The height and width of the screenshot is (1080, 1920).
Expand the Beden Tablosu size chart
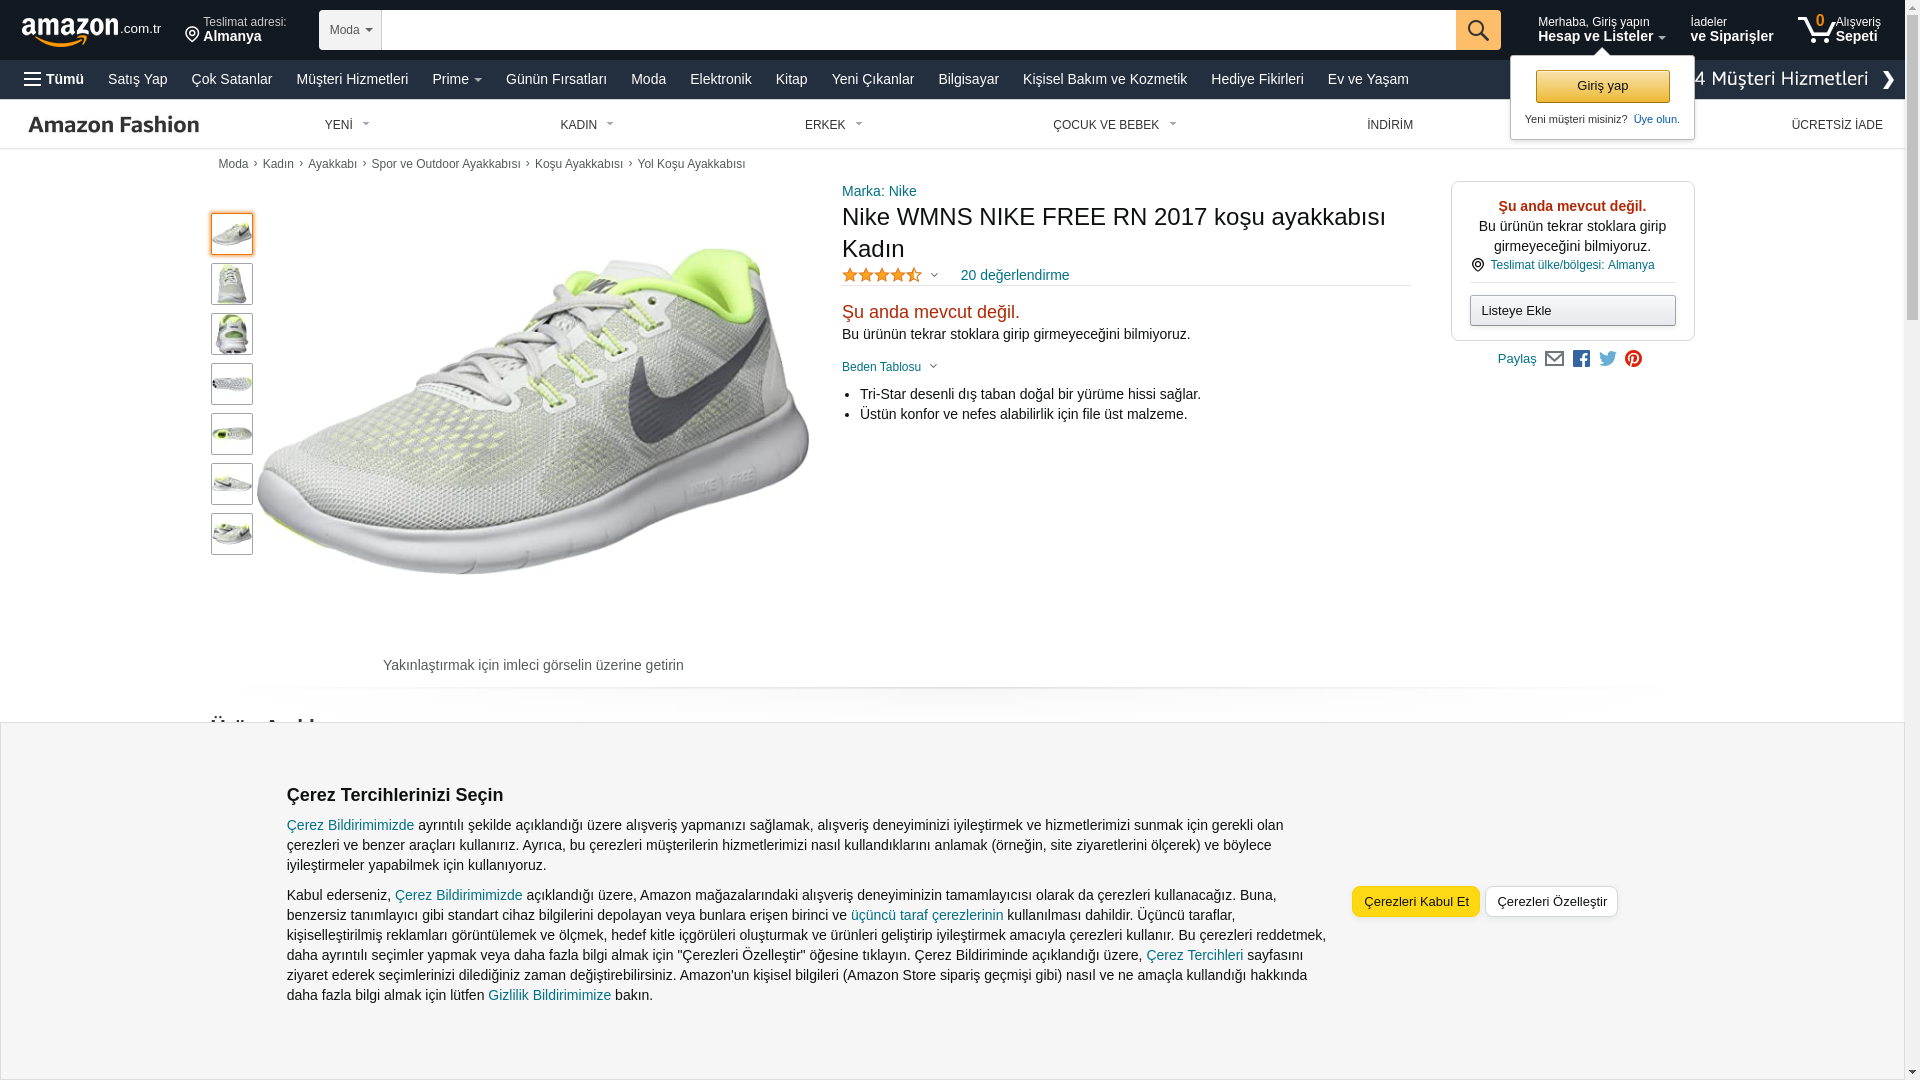pos(889,367)
